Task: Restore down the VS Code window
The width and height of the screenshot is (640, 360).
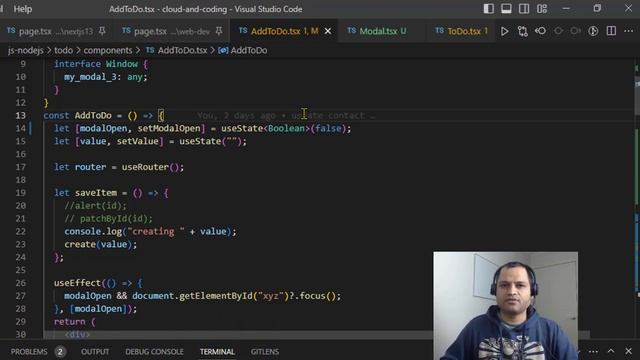Action: tap(597, 9)
